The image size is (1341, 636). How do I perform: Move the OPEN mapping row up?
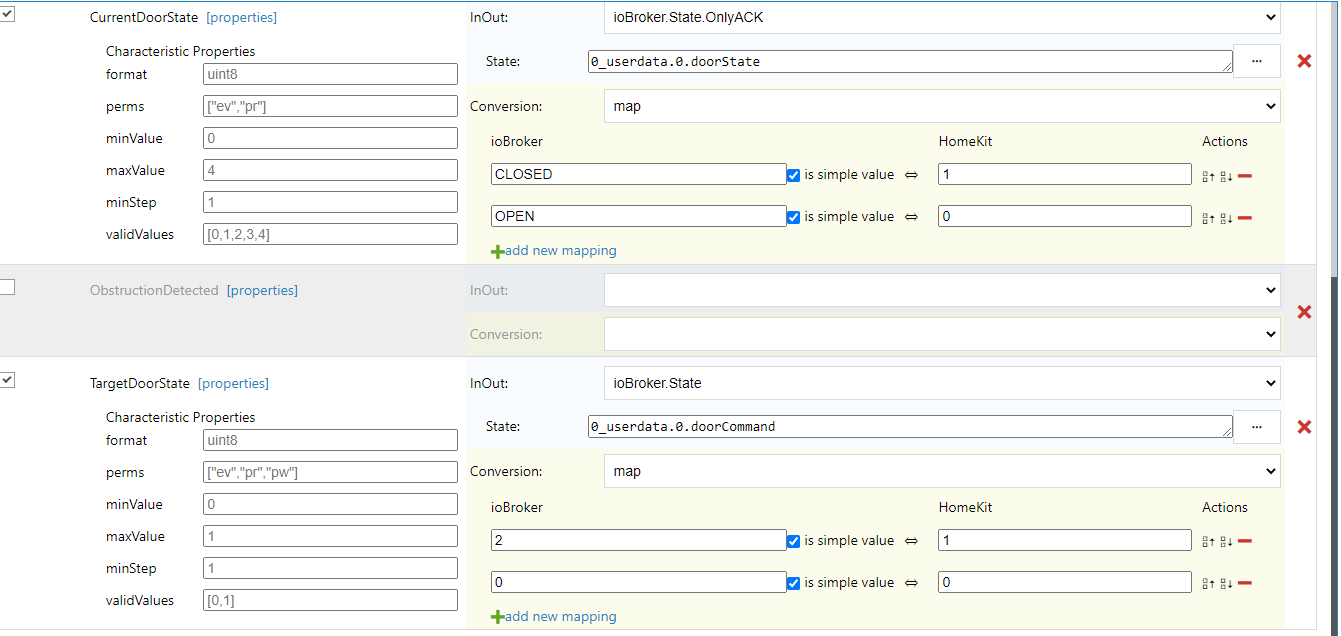[x=1208, y=218]
